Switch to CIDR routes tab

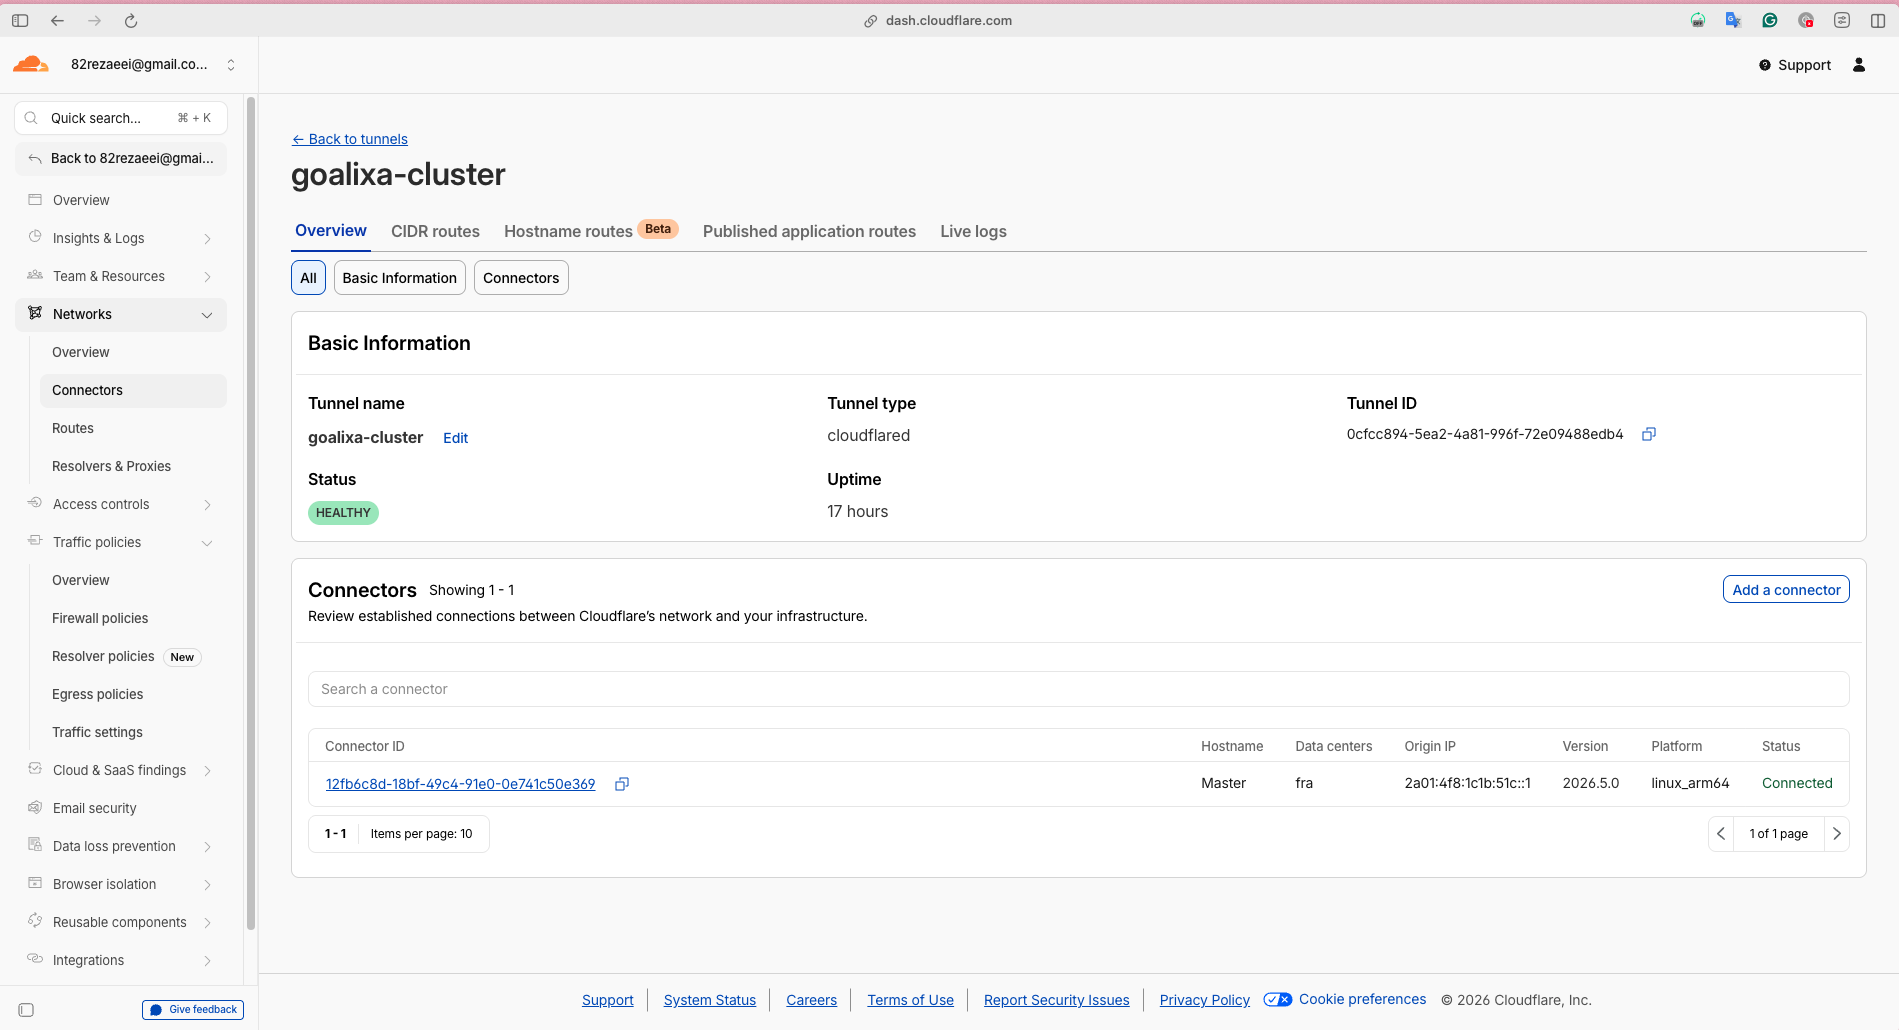pos(435,232)
